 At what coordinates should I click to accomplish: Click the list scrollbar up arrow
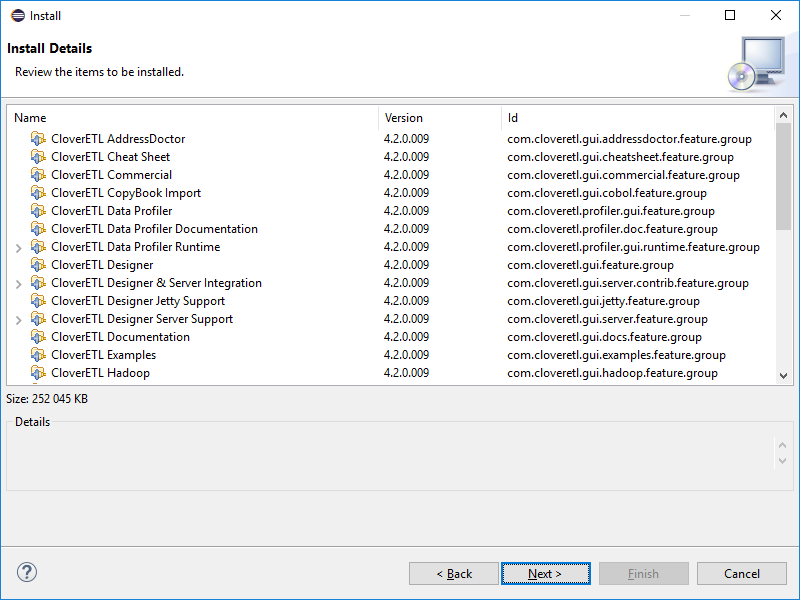point(784,115)
